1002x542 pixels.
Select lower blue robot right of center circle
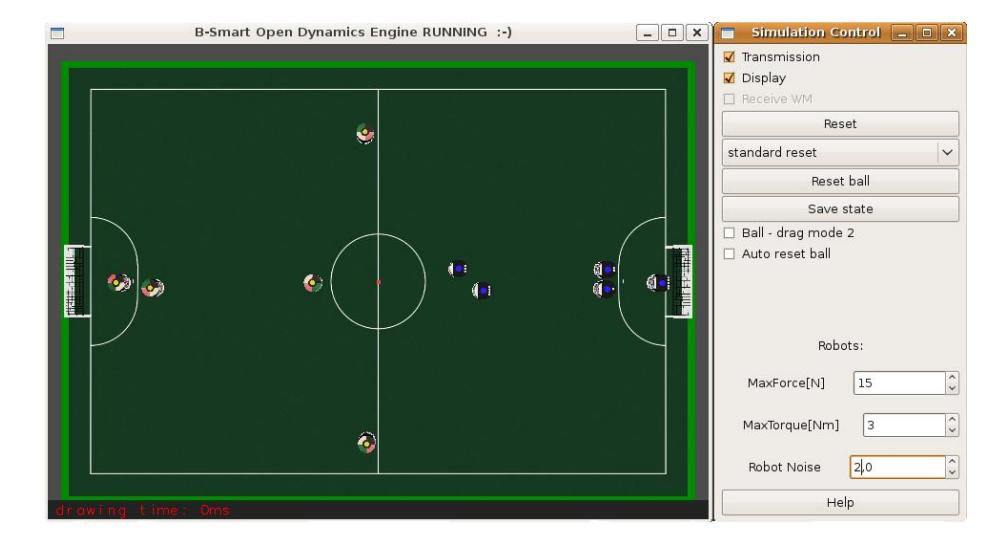pyautogui.click(x=481, y=291)
